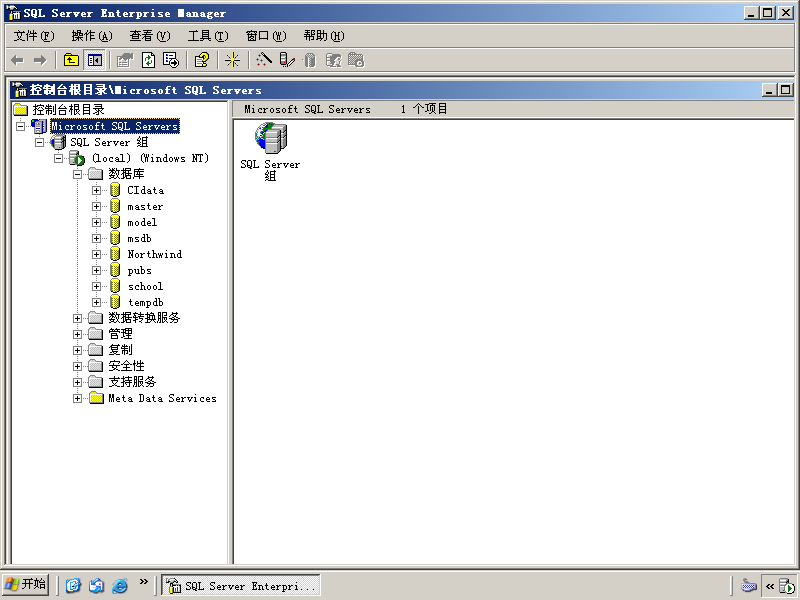This screenshot has height=600, width=800.
Task: Expand the 安全性 folder node
Action: [x=78, y=366]
